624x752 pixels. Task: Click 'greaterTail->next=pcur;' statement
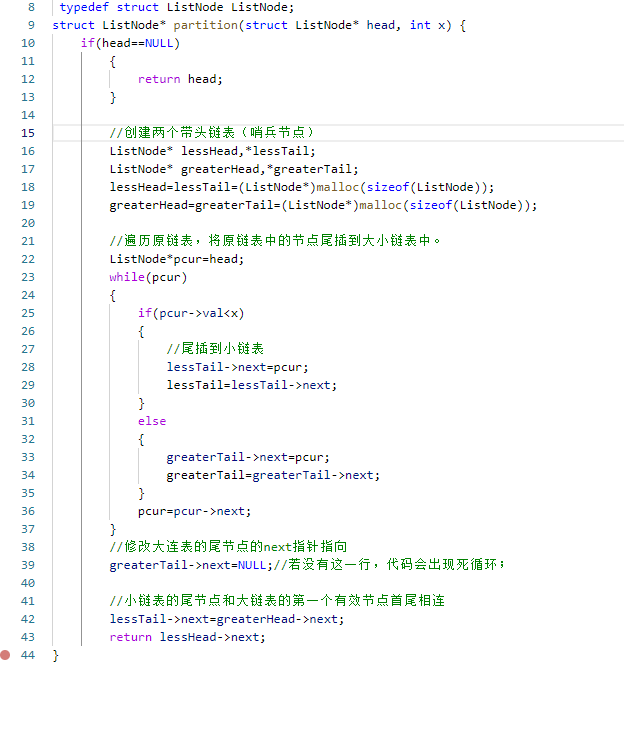pyautogui.click(x=248, y=457)
